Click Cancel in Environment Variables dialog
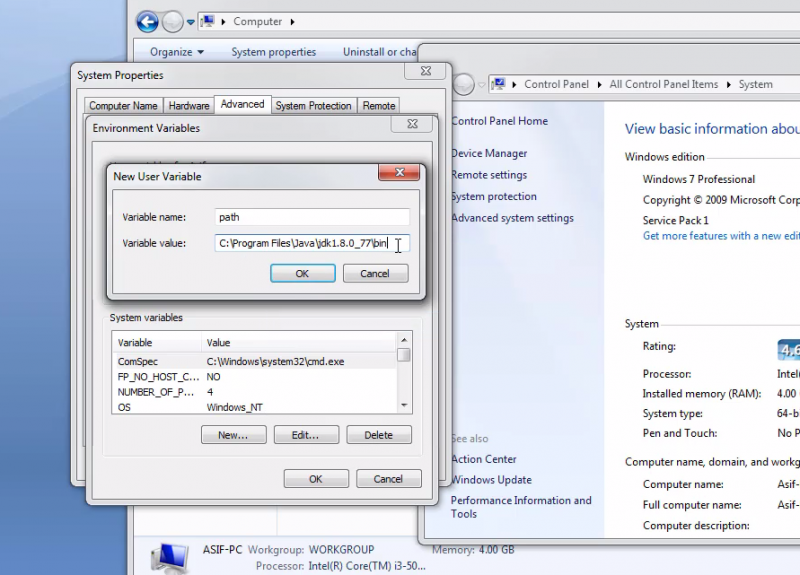Screen dimensions: 800x575 [389, 479]
